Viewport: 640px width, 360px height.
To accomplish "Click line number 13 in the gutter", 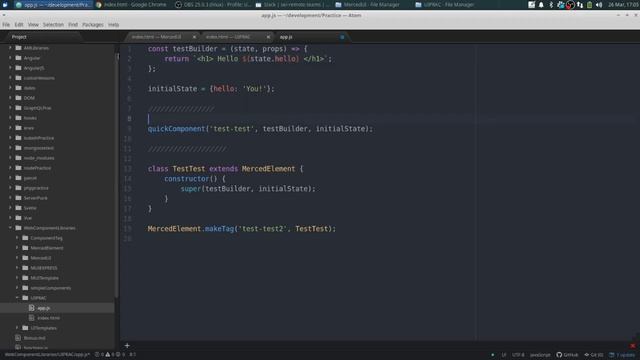I will [128, 169].
